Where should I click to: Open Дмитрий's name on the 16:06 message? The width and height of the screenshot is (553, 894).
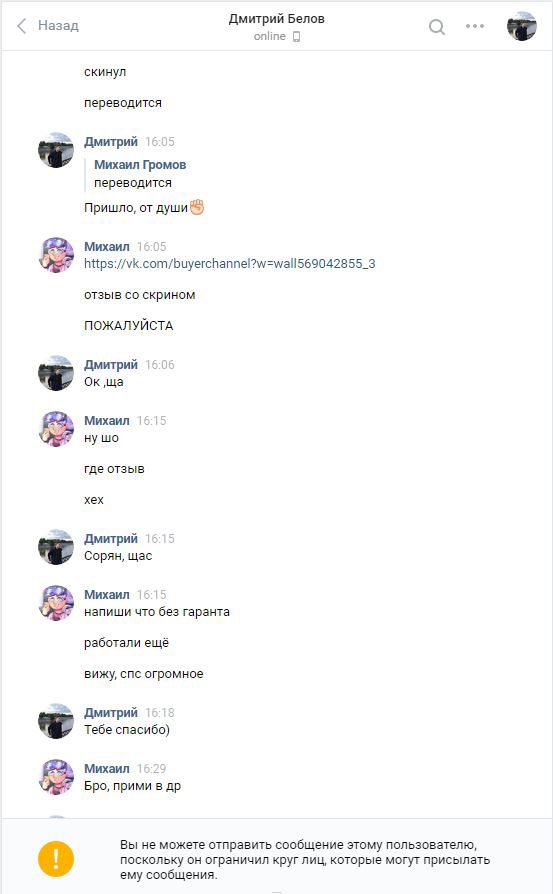111,364
